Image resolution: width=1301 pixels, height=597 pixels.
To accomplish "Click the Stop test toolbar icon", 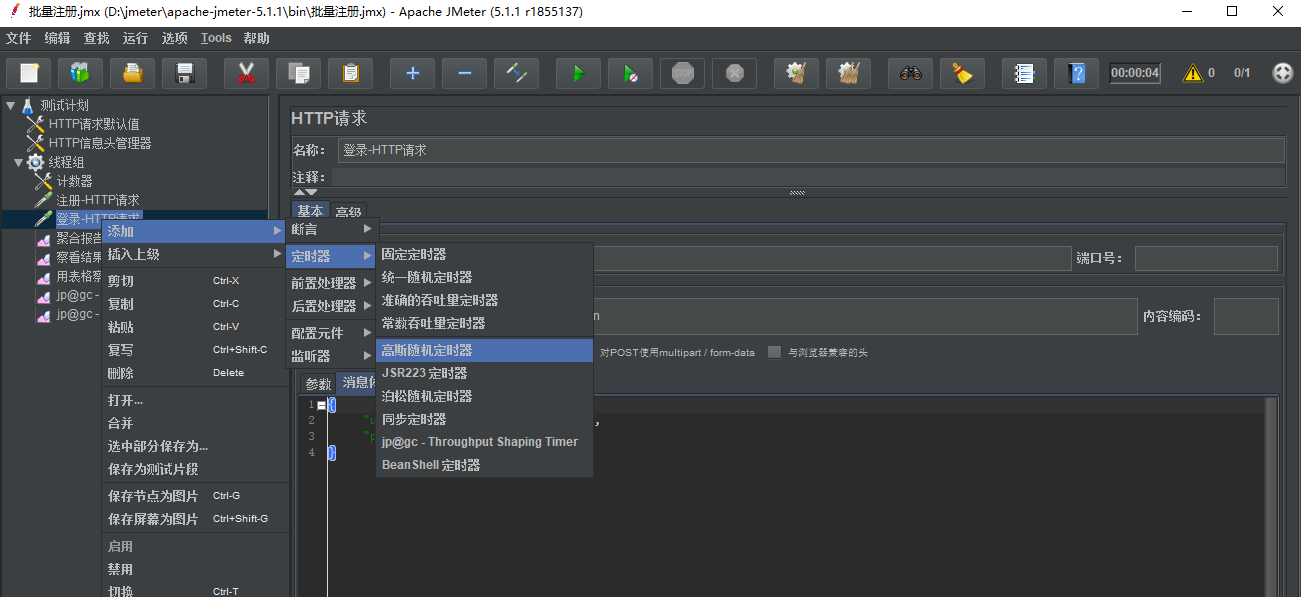I will point(682,73).
